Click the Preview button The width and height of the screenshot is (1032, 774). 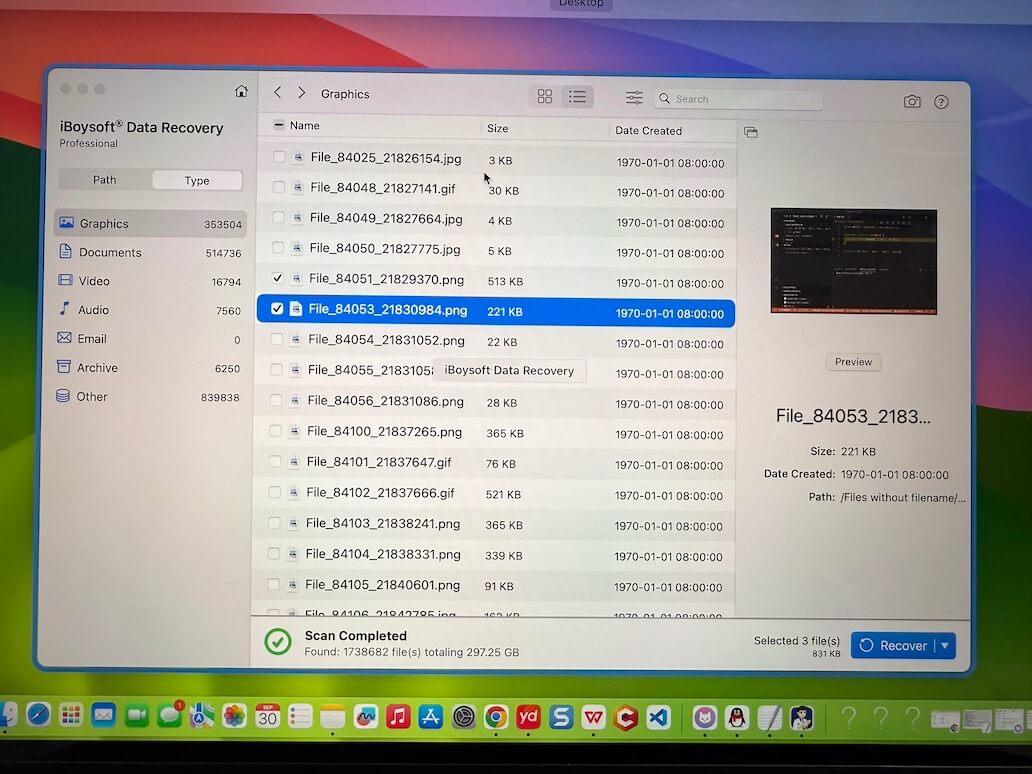click(x=853, y=362)
